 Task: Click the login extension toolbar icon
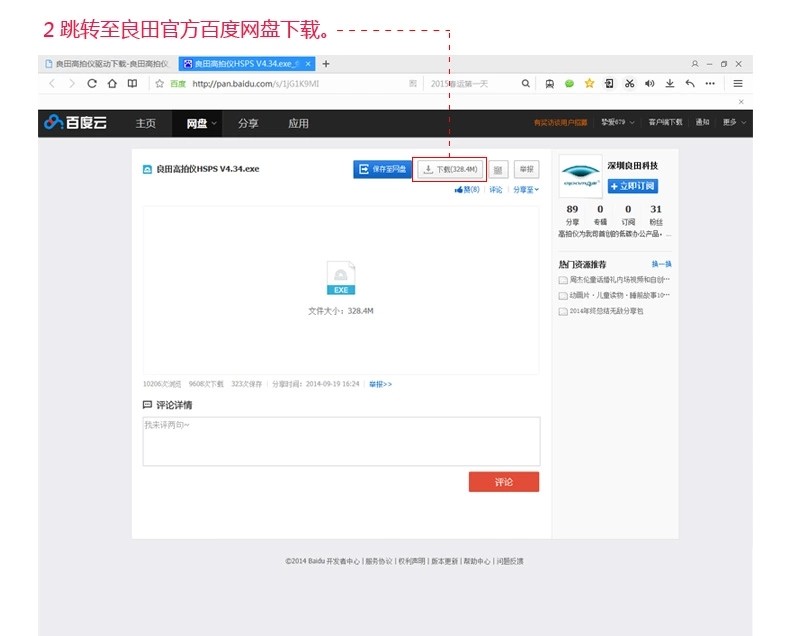[609, 84]
